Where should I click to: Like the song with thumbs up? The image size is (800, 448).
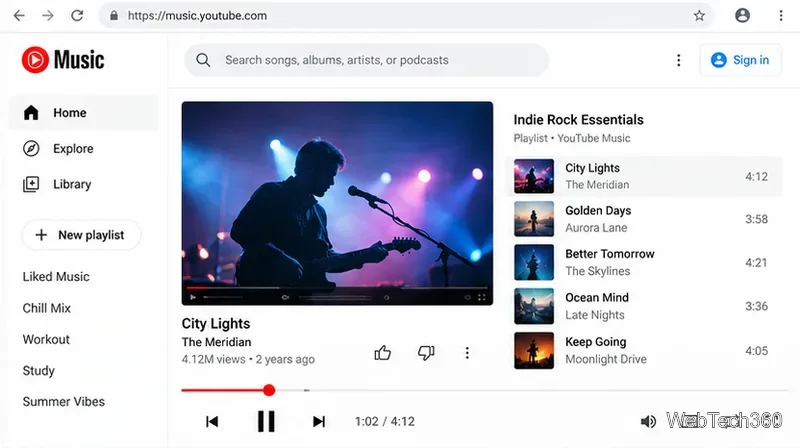coord(383,353)
